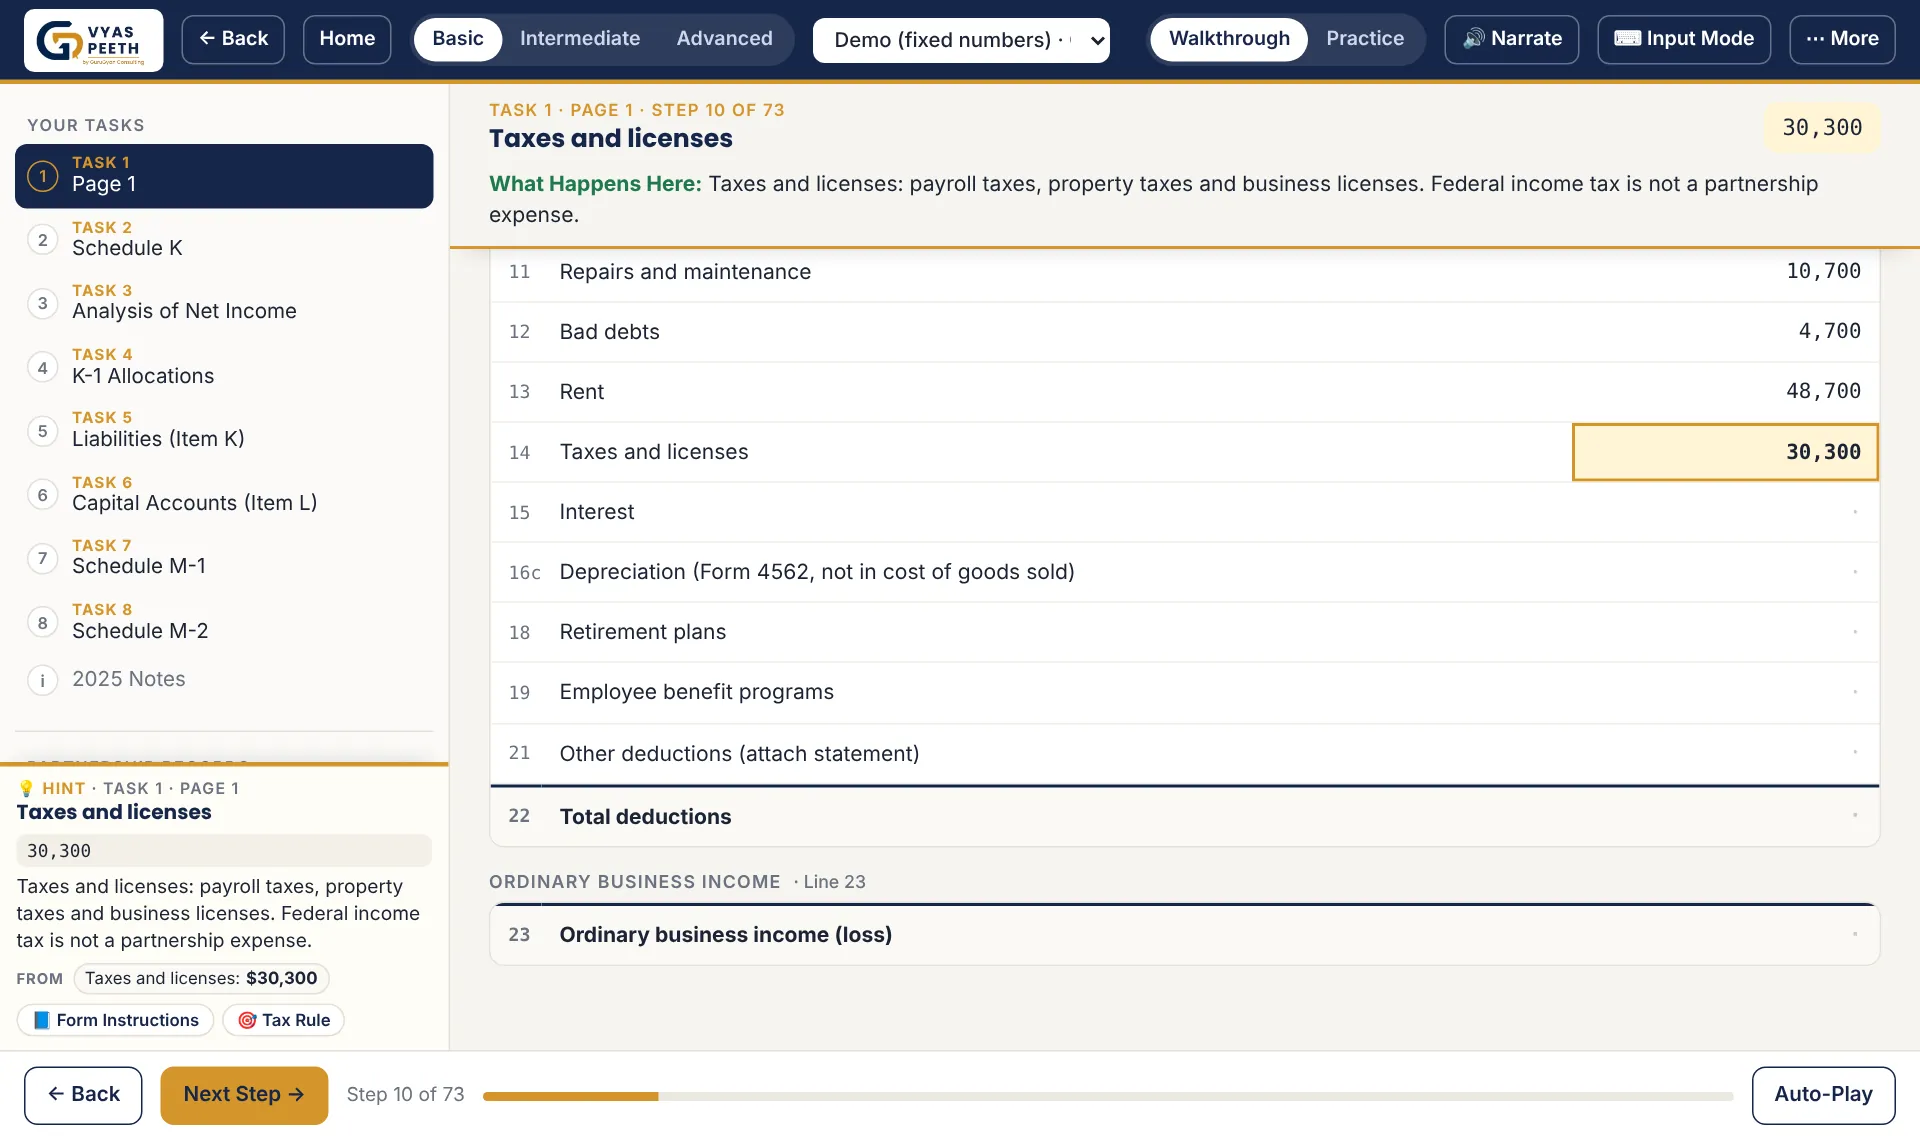Click Next Step button
The image size is (1920, 1140).
coord(244,1095)
